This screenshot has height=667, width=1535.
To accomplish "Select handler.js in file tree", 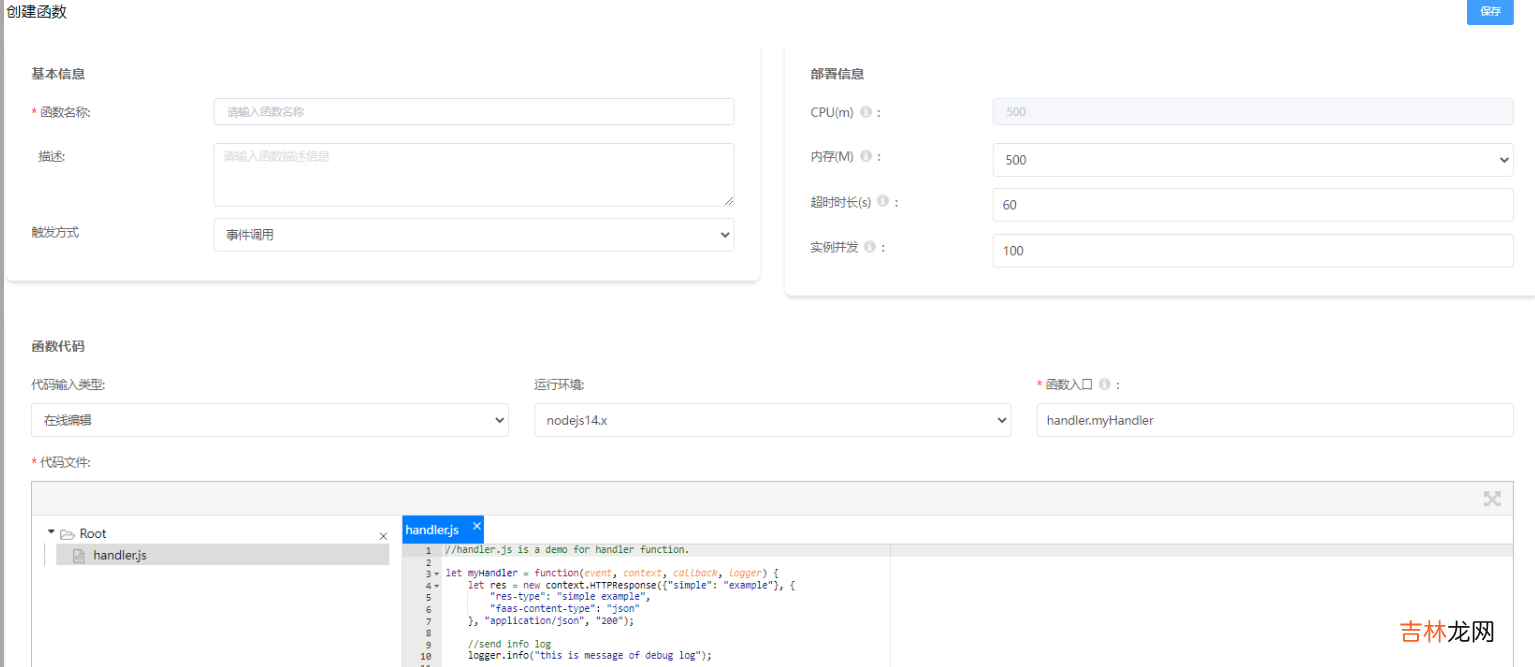I will point(119,555).
